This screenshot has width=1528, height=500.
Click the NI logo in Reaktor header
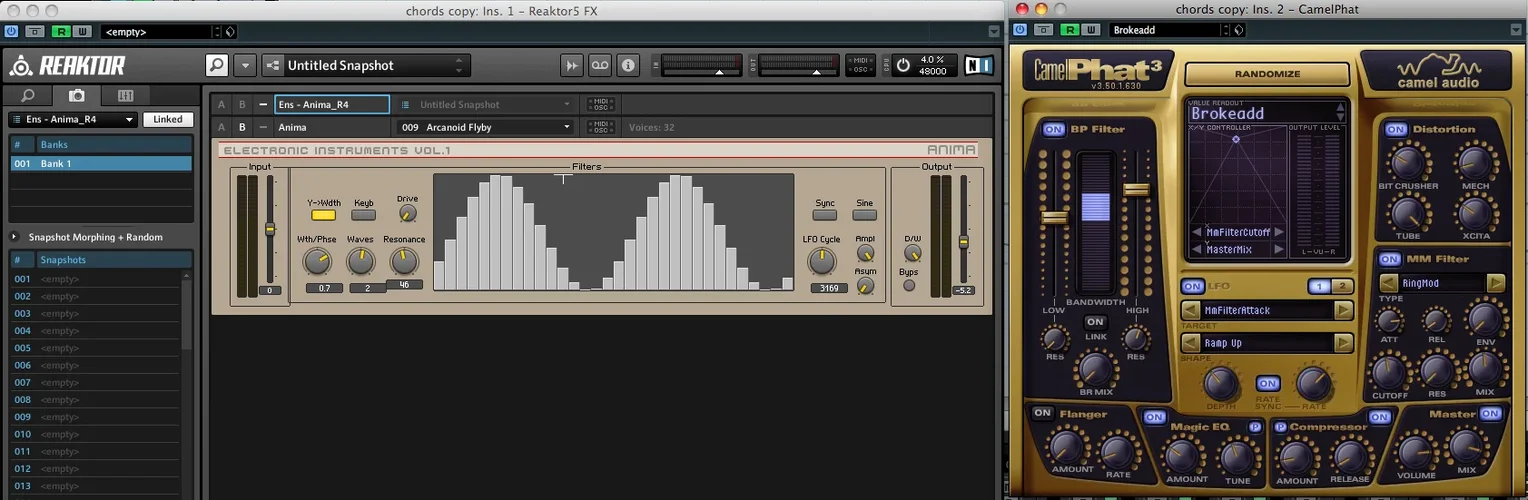(x=979, y=66)
